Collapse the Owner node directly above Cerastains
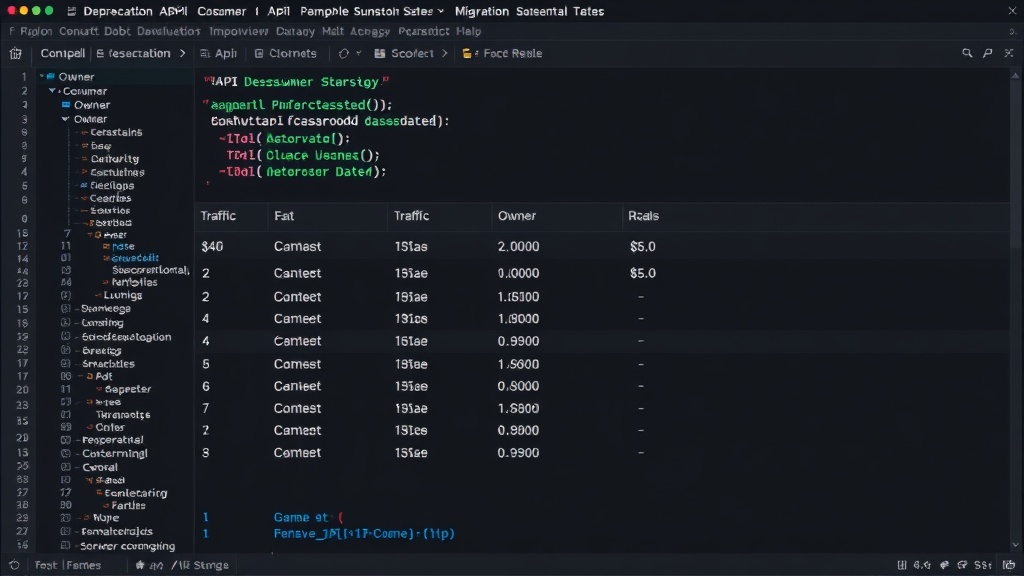 click(65, 119)
